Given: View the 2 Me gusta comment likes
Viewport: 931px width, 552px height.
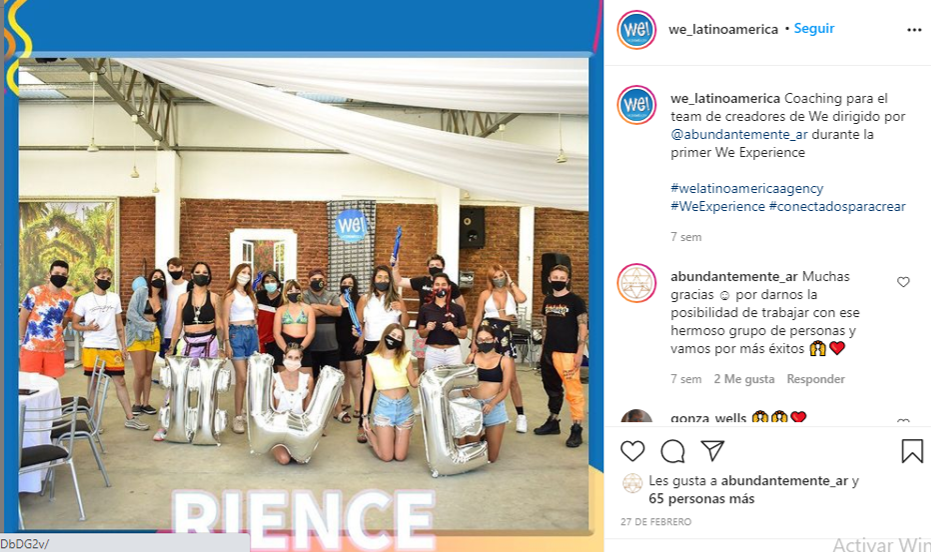Looking at the screenshot, I should [x=744, y=379].
